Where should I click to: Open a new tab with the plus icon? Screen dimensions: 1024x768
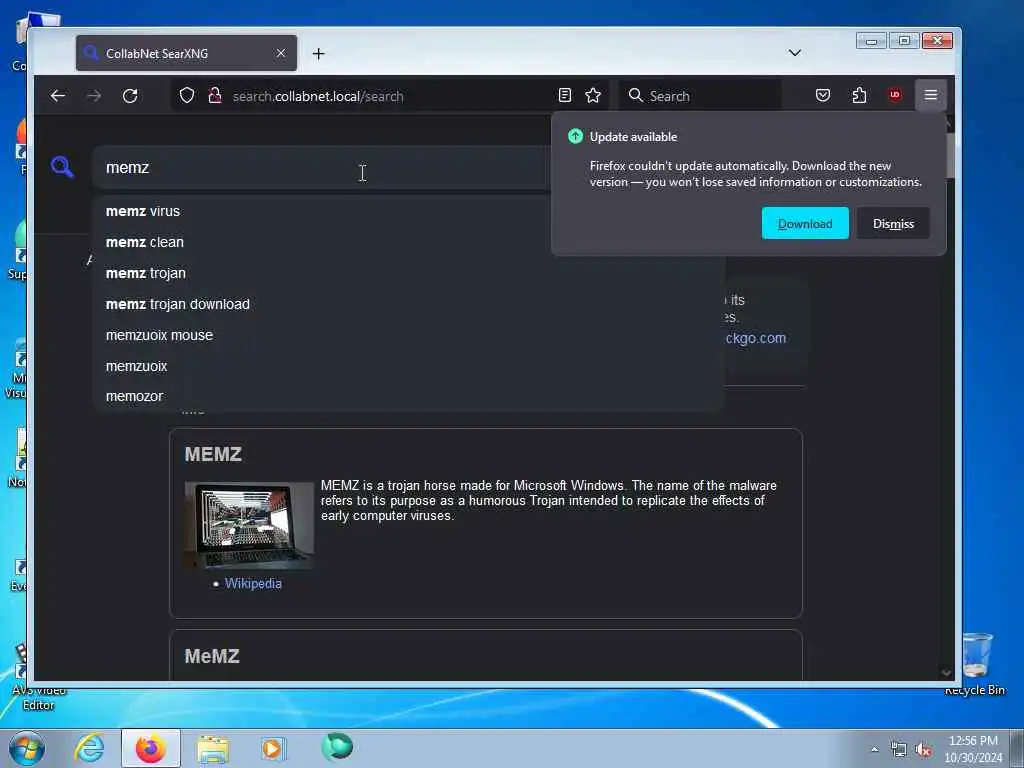coord(319,54)
